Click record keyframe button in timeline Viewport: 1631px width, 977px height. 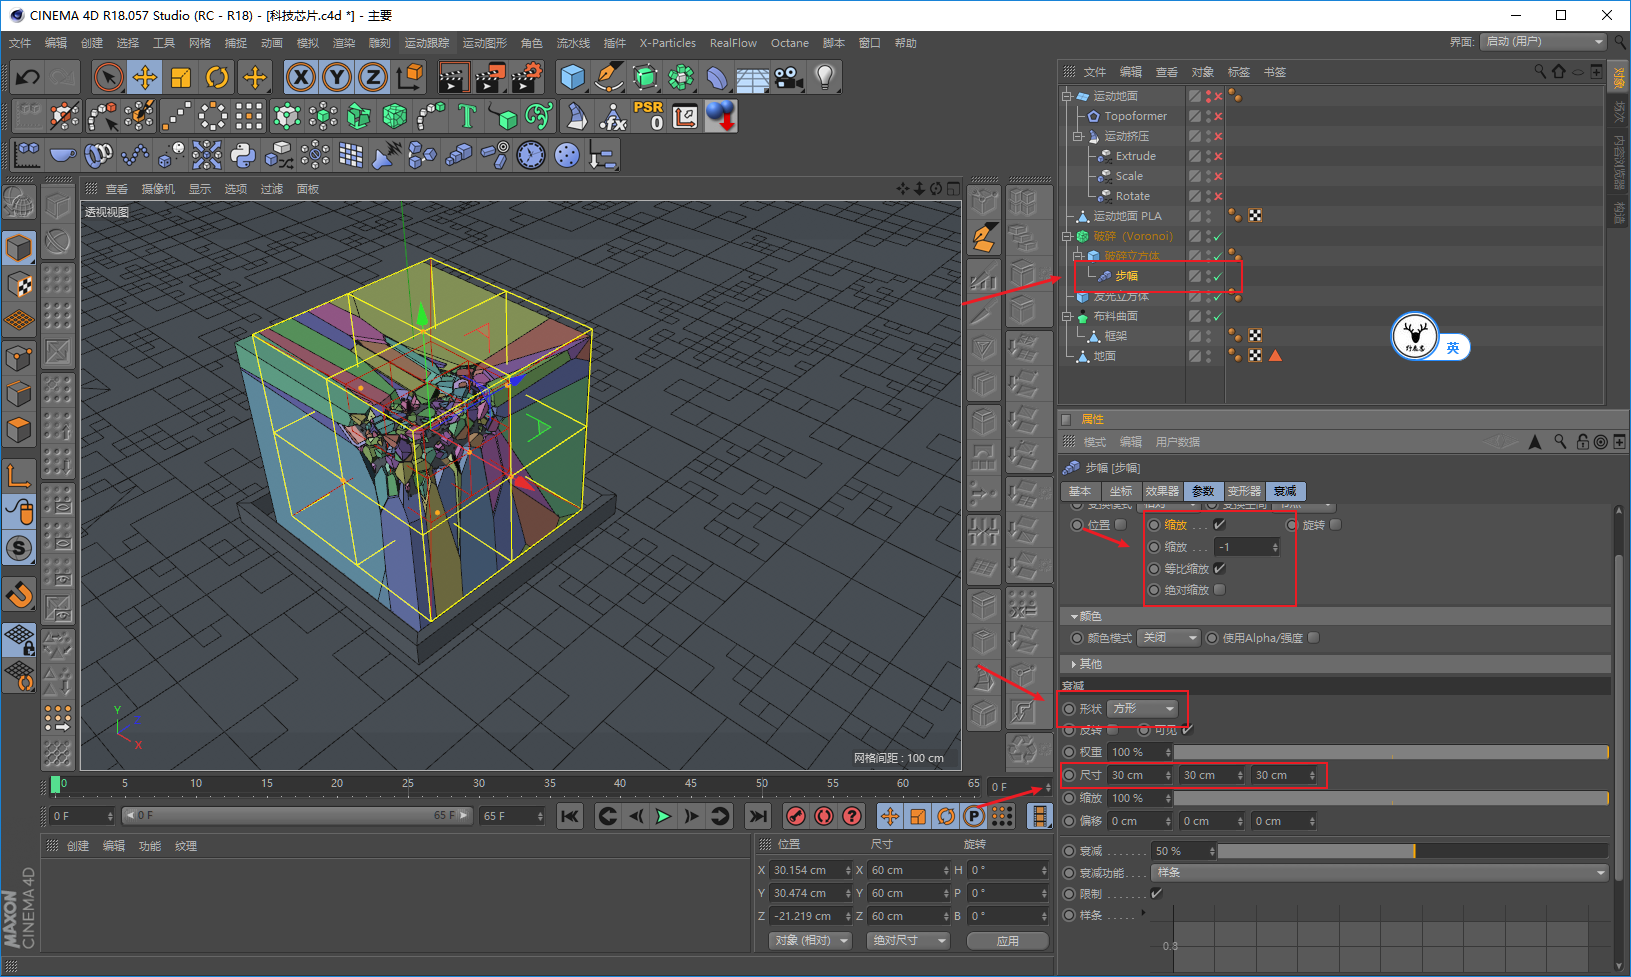click(795, 816)
